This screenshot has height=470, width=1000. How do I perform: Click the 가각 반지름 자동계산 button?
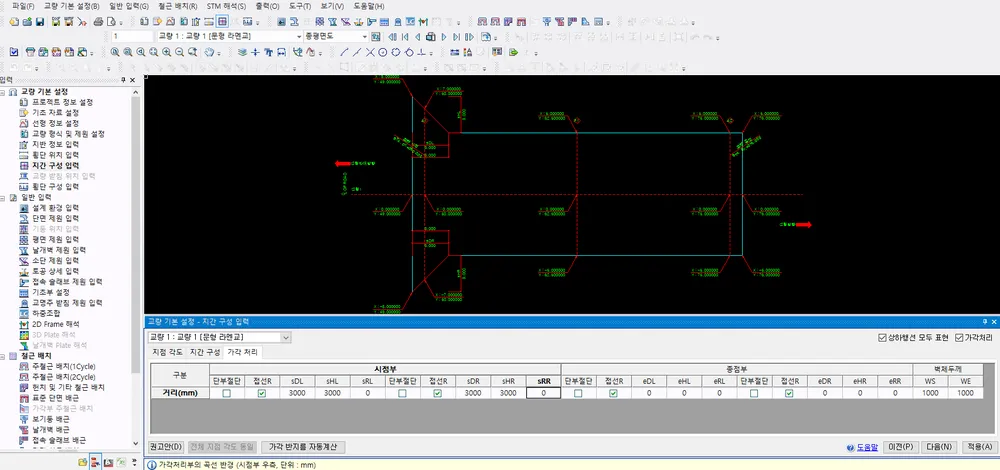(303, 447)
